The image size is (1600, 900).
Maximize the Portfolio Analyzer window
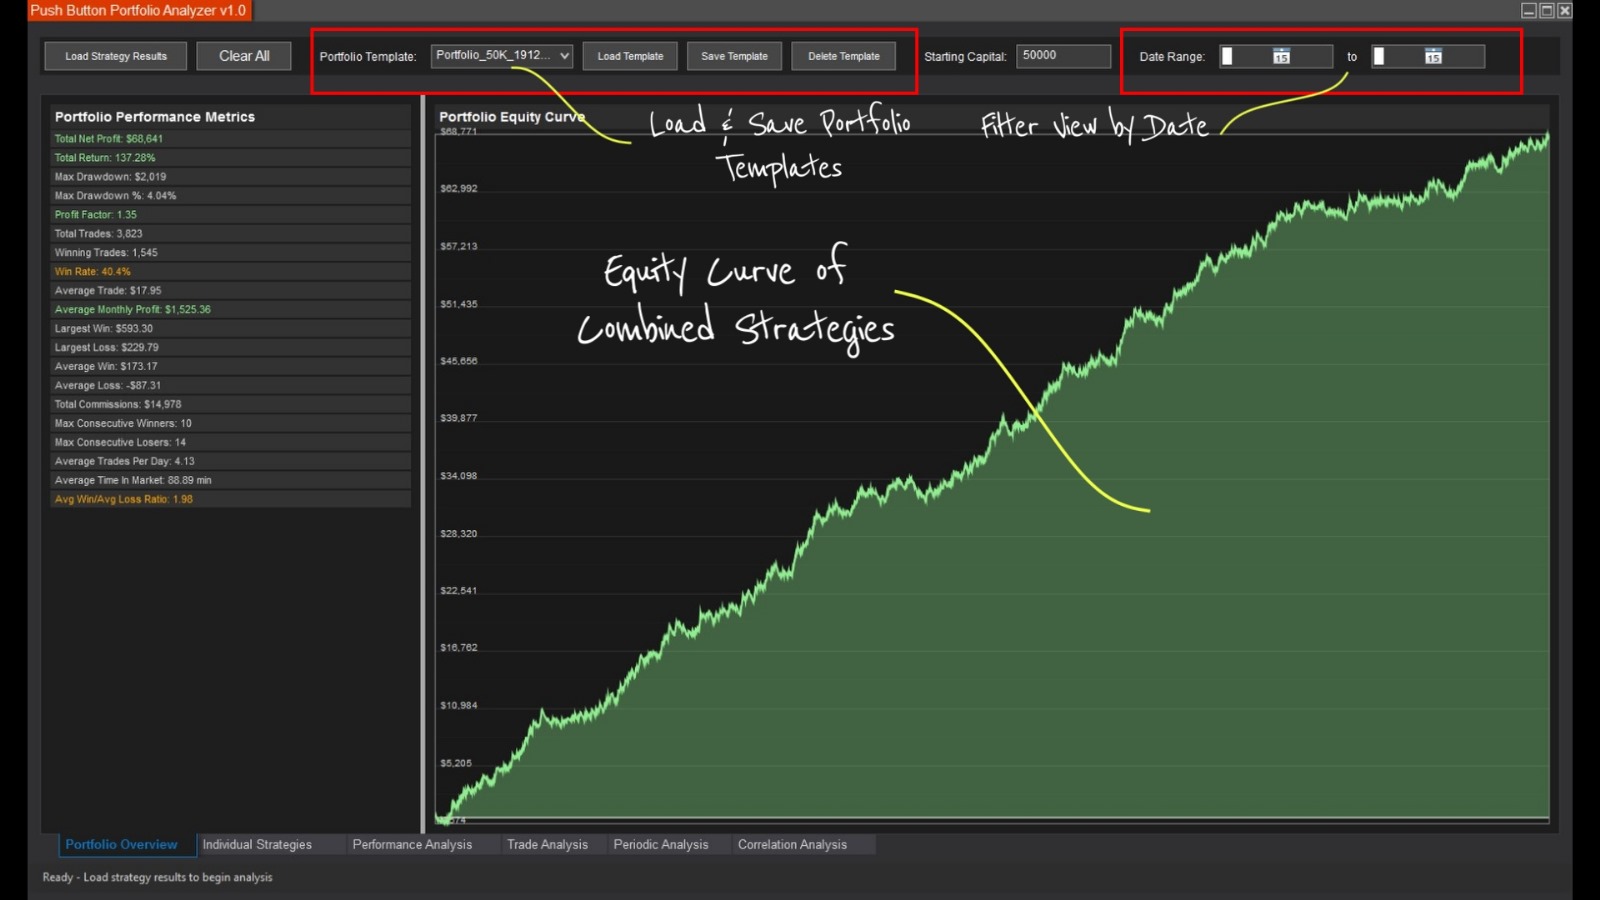click(1547, 11)
